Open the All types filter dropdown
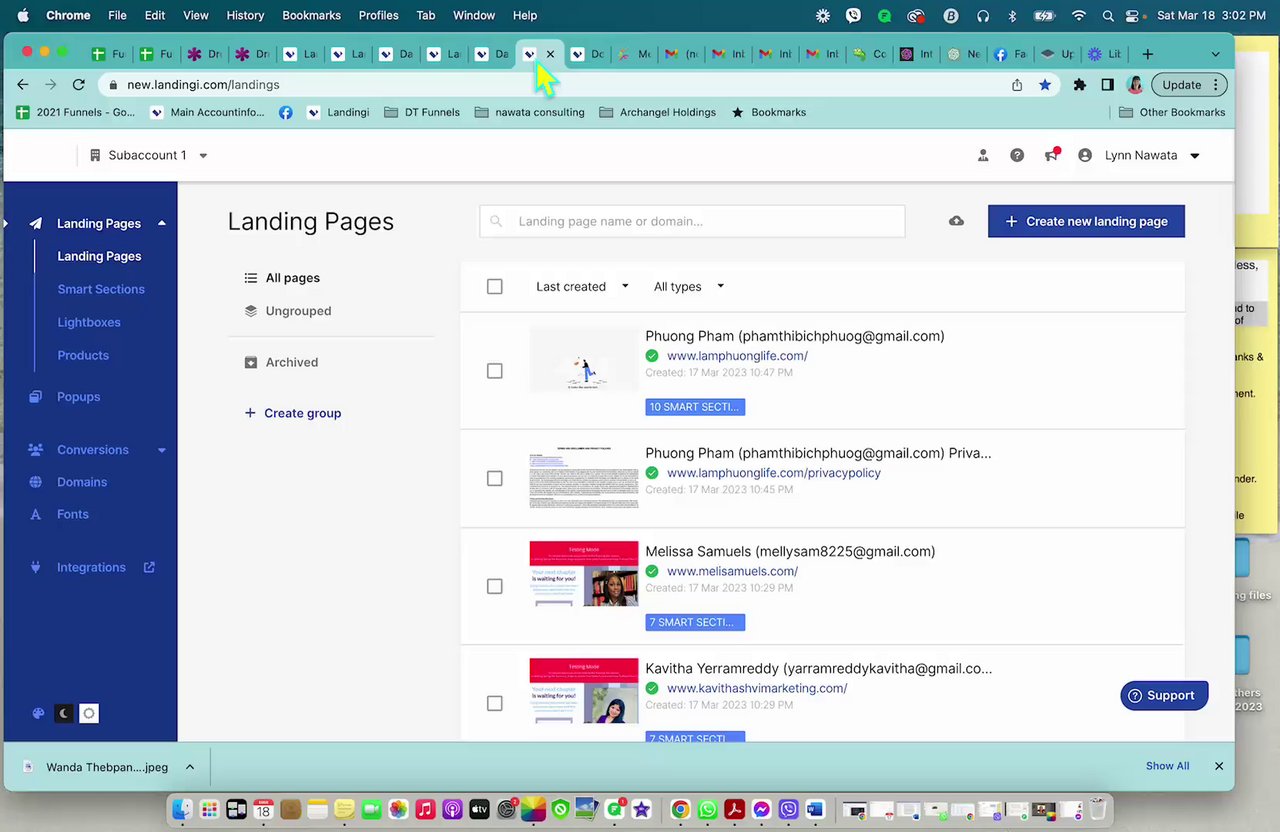Viewport: 1280px width, 832px height. point(688,287)
